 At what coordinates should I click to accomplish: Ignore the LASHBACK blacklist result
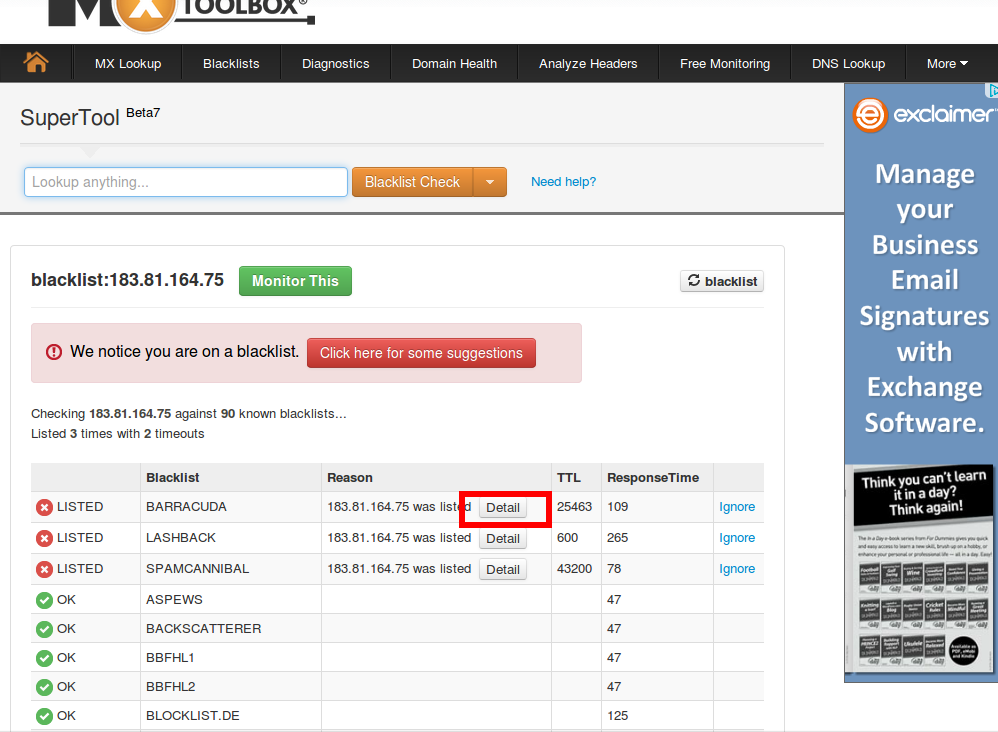[x=737, y=538]
